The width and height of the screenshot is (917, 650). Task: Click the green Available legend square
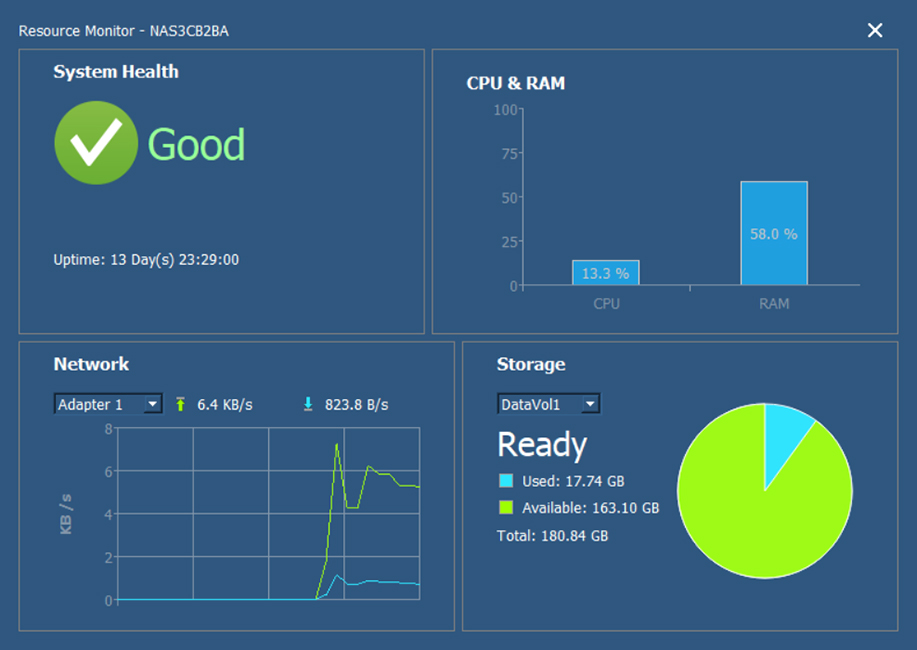(505, 508)
